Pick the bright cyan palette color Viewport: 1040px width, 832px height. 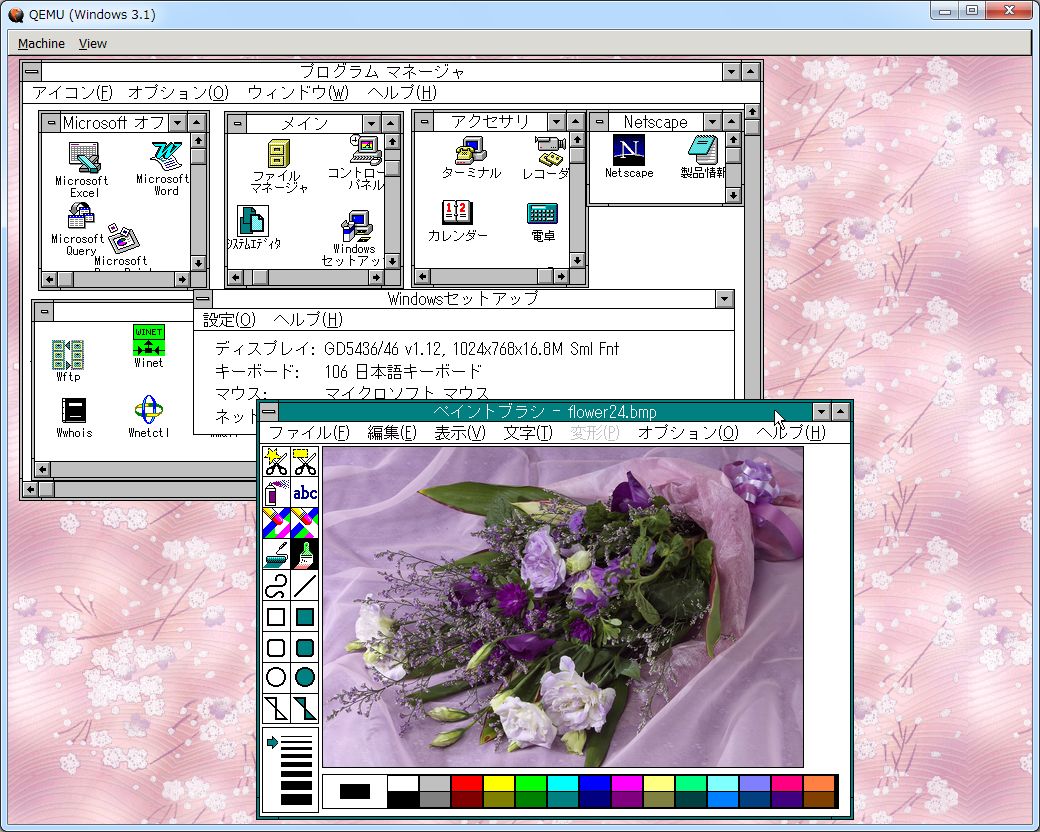click(563, 784)
